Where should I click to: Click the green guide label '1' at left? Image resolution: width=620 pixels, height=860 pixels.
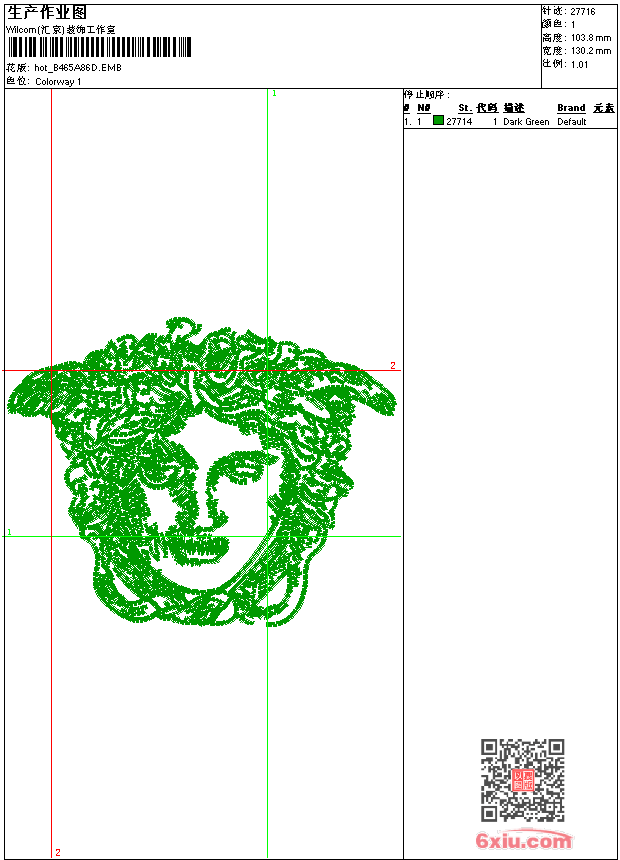[x=9, y=532]
